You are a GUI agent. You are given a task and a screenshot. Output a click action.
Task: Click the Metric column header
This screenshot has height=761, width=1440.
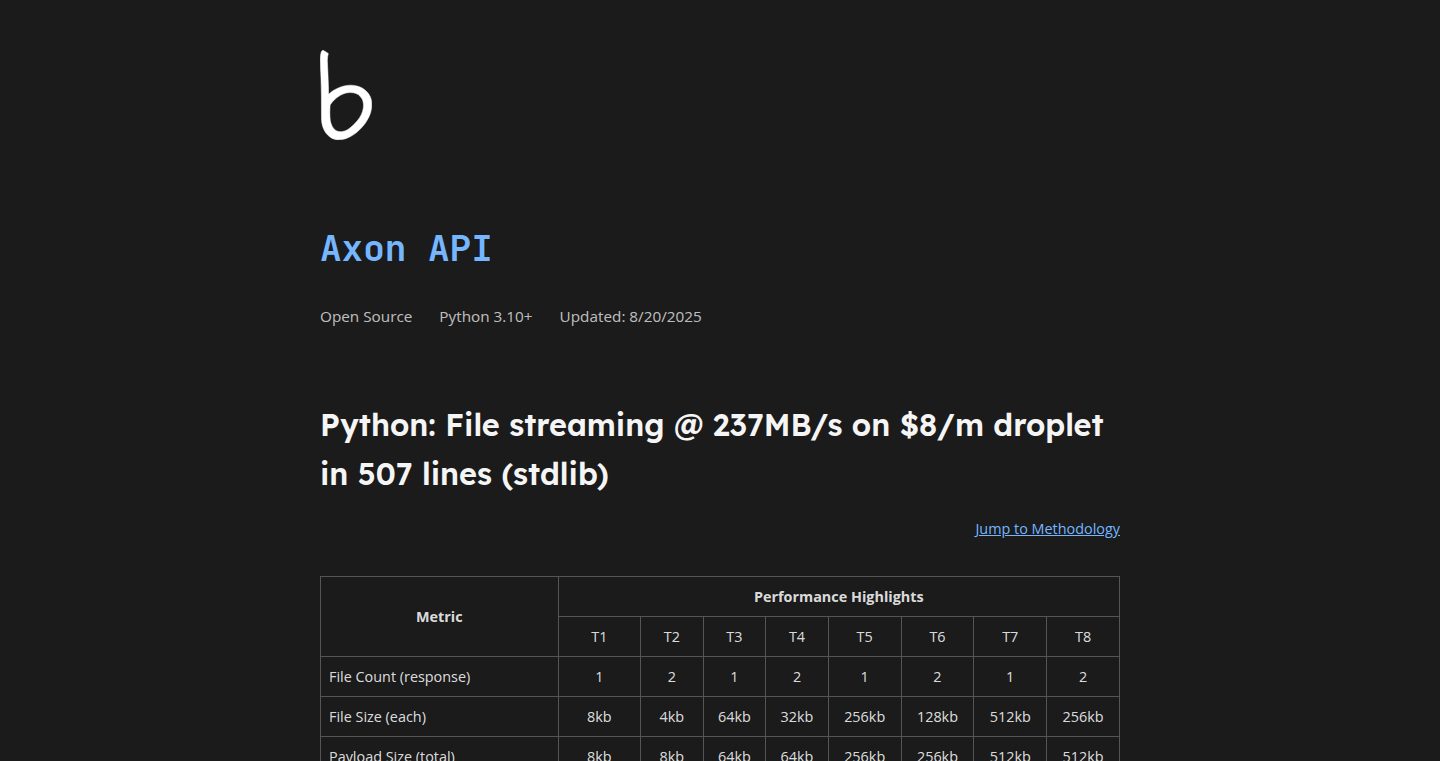coord(439,617)
